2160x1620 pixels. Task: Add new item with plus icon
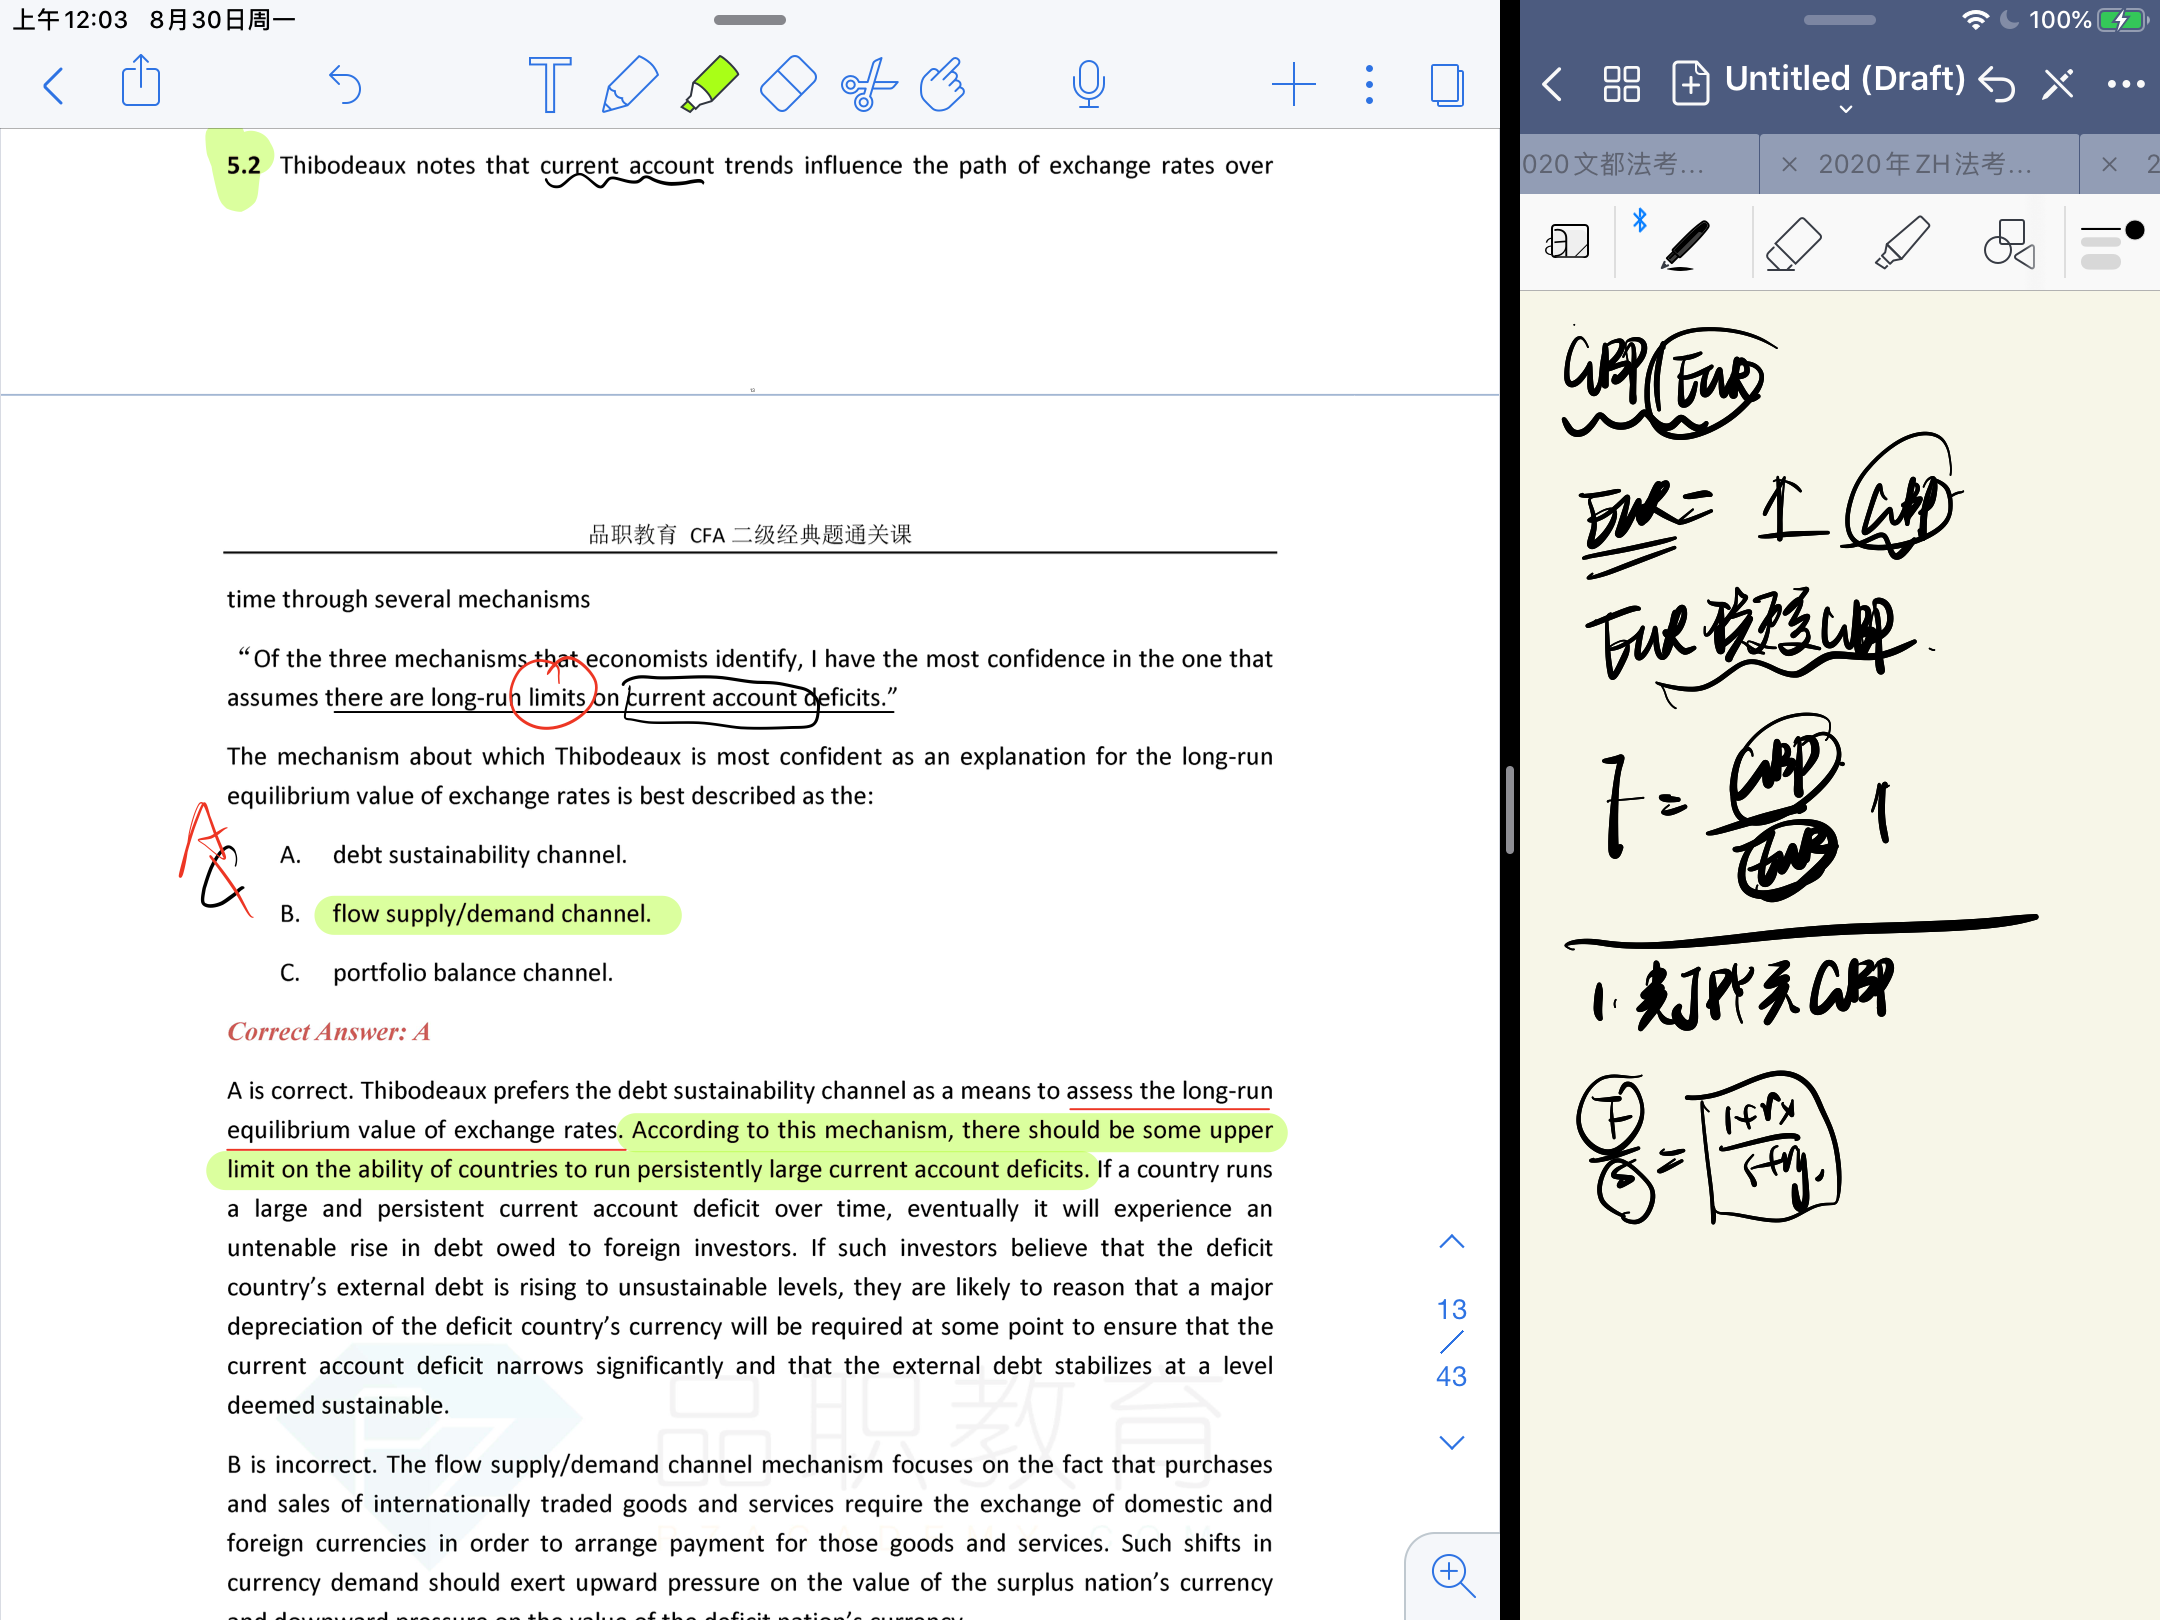tap(1293, 85)
